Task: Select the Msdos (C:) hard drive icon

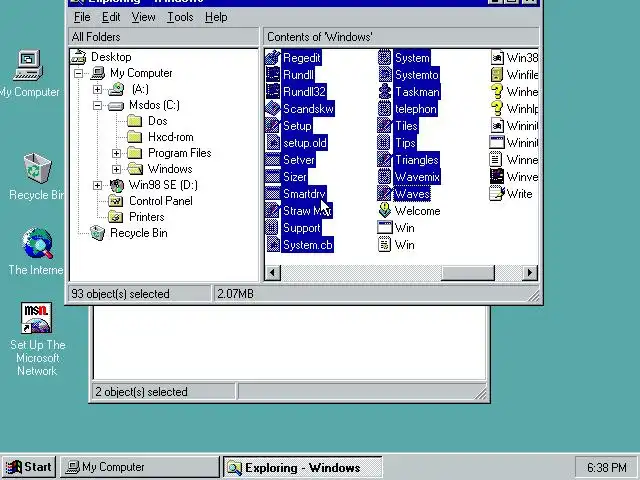Action: [116, 106]
